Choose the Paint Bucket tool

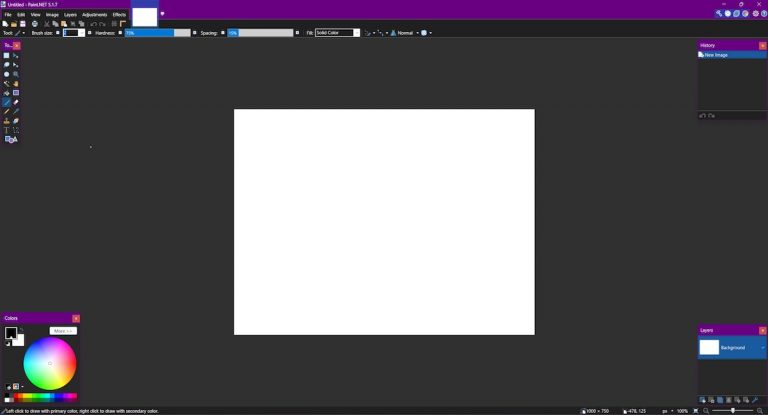click(6, 93)
